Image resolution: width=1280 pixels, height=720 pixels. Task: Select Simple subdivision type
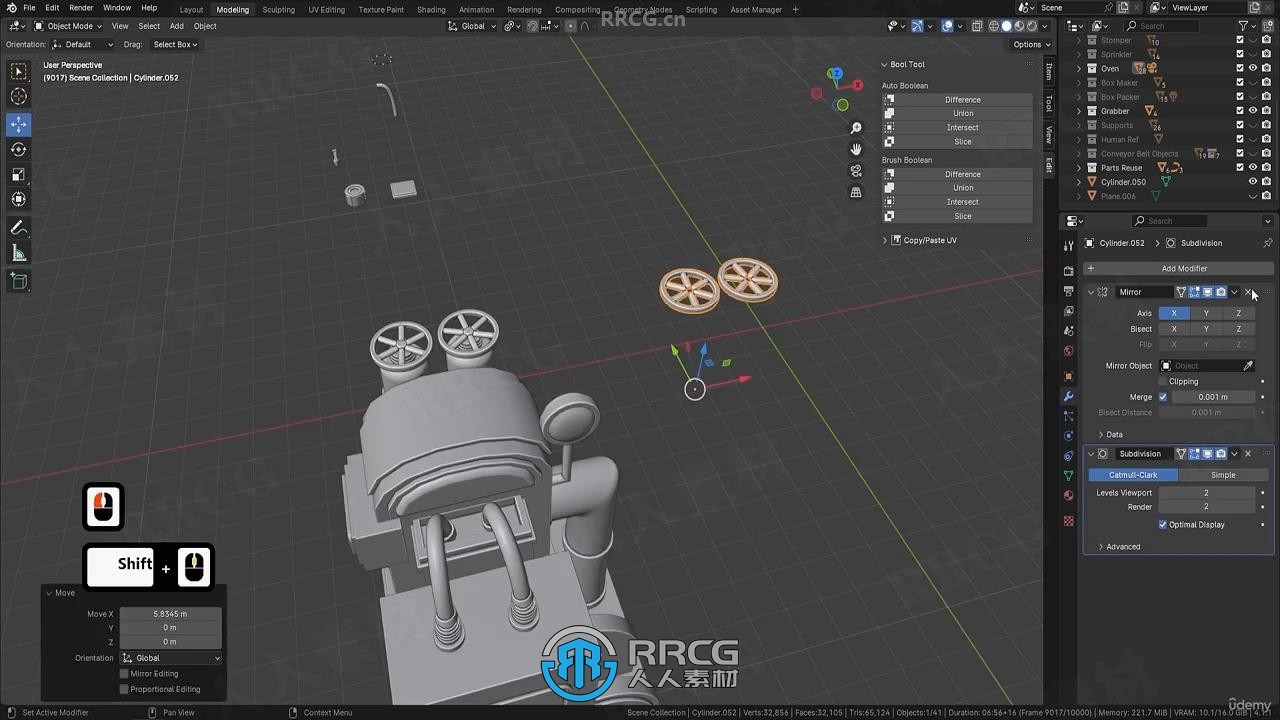click(1223, 475)
